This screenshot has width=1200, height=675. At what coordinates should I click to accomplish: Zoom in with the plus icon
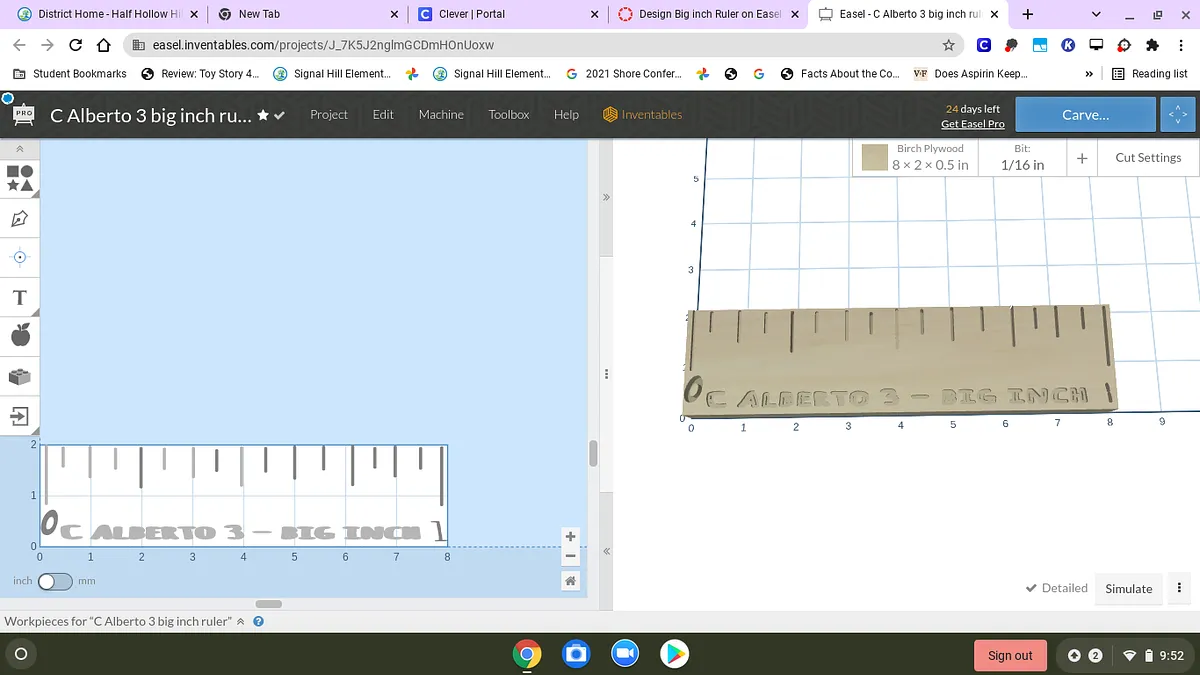click(570, 536)
